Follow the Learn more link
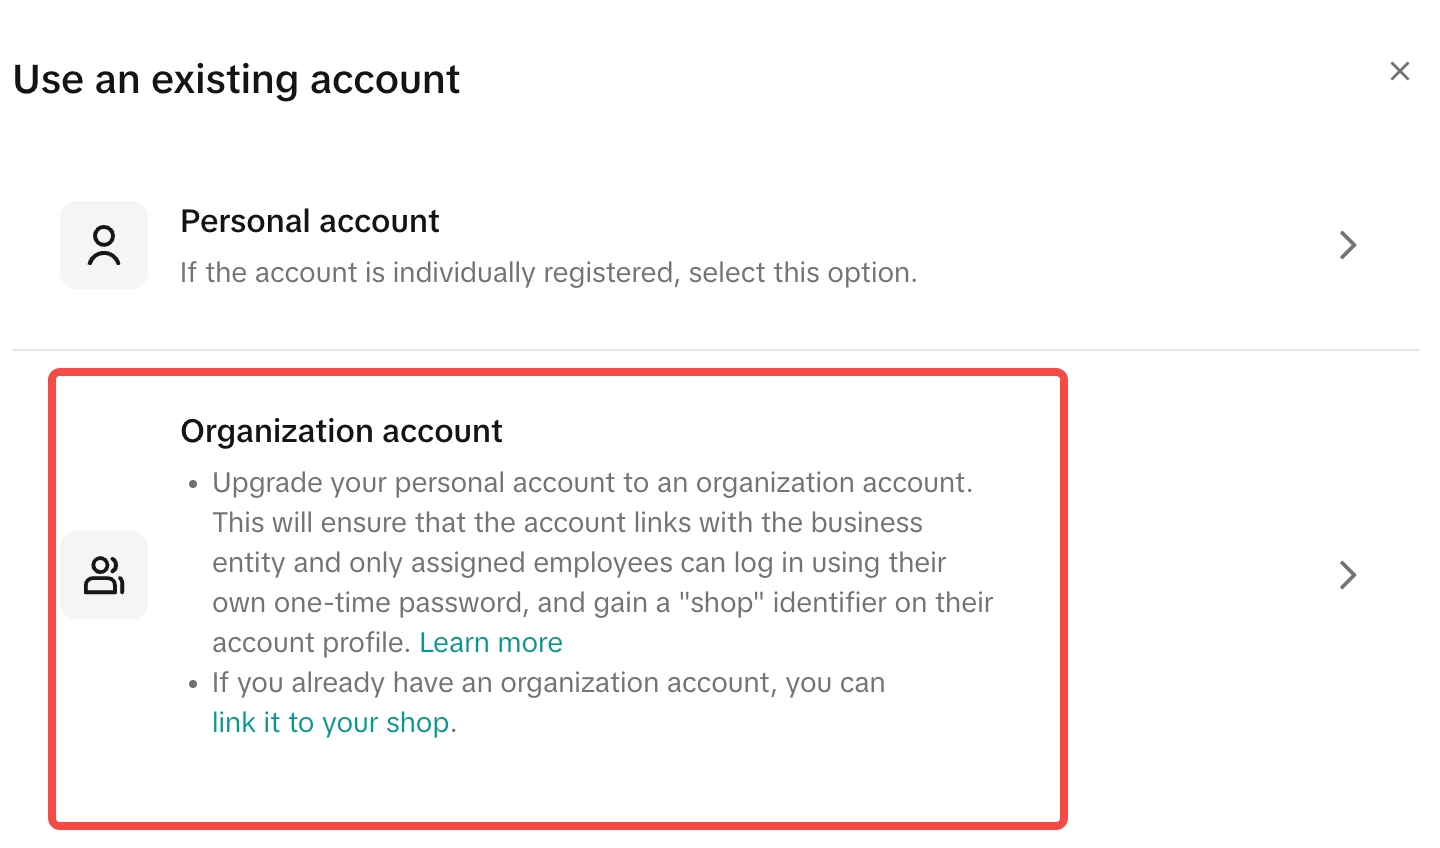The width and height of the screenshot is (1440, 848). click(x=491, y=643)
